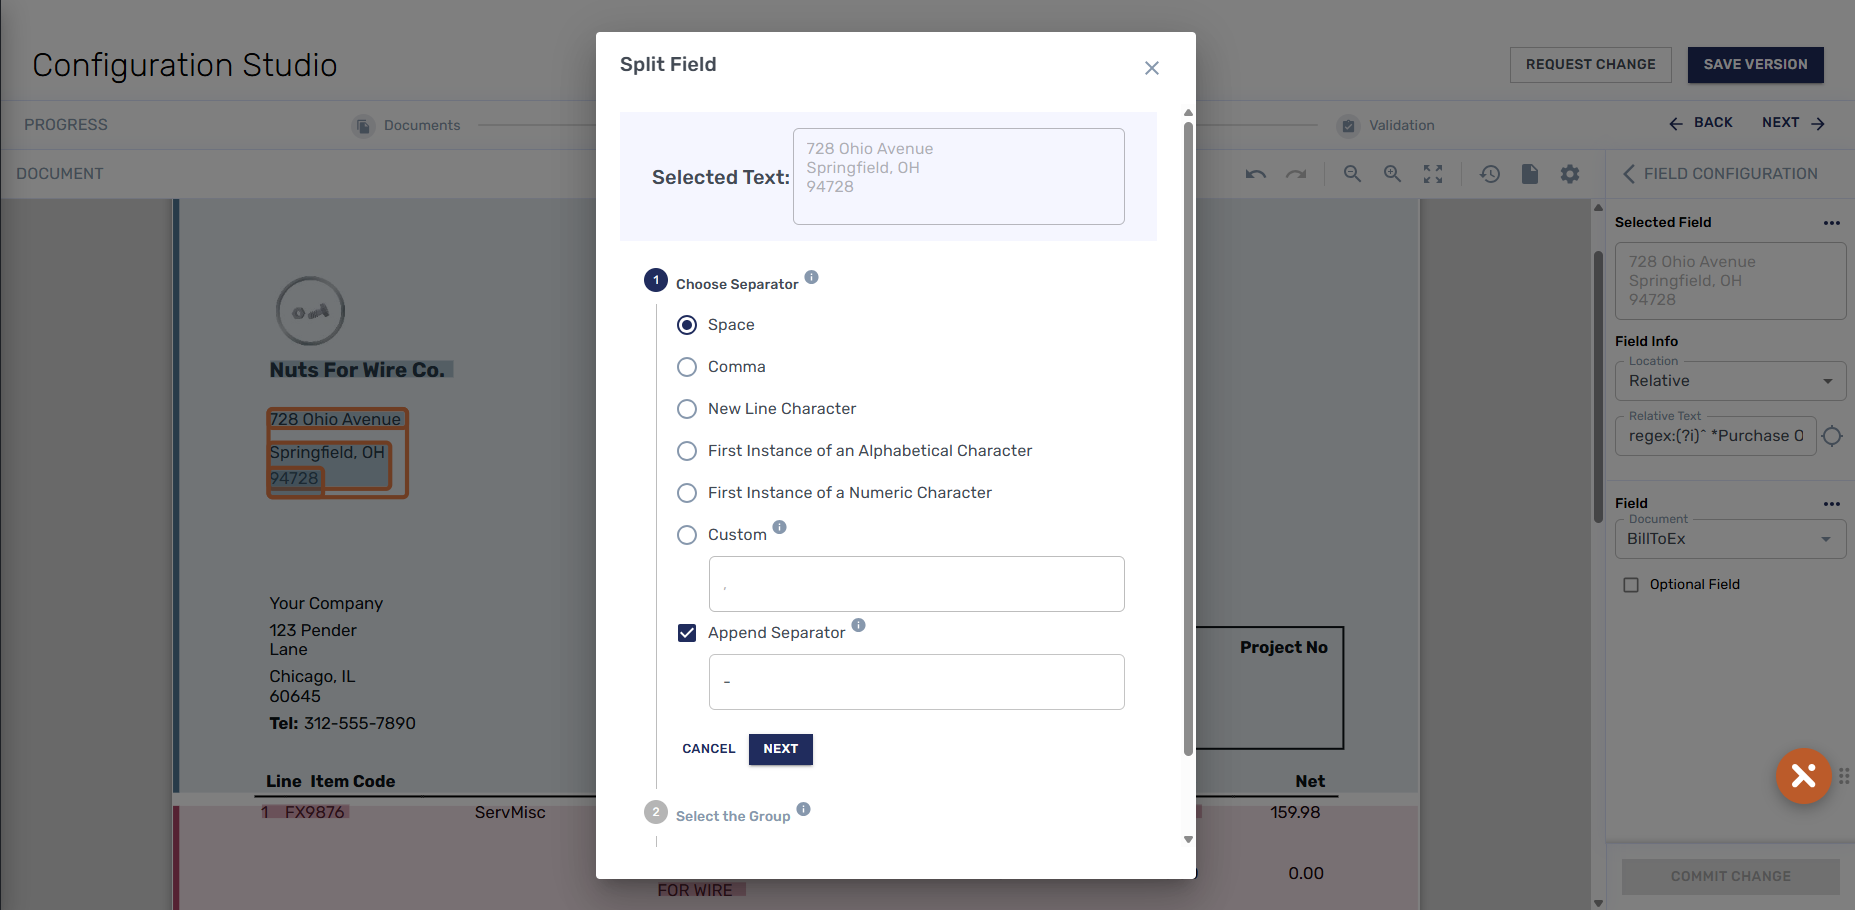Fit document to screen icon
The height and width of the screenshot is (910, 1855).
(1433, 174)
